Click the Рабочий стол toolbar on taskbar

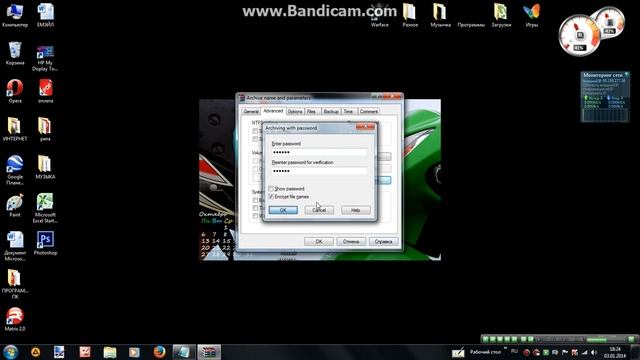(x=485, y=352)
